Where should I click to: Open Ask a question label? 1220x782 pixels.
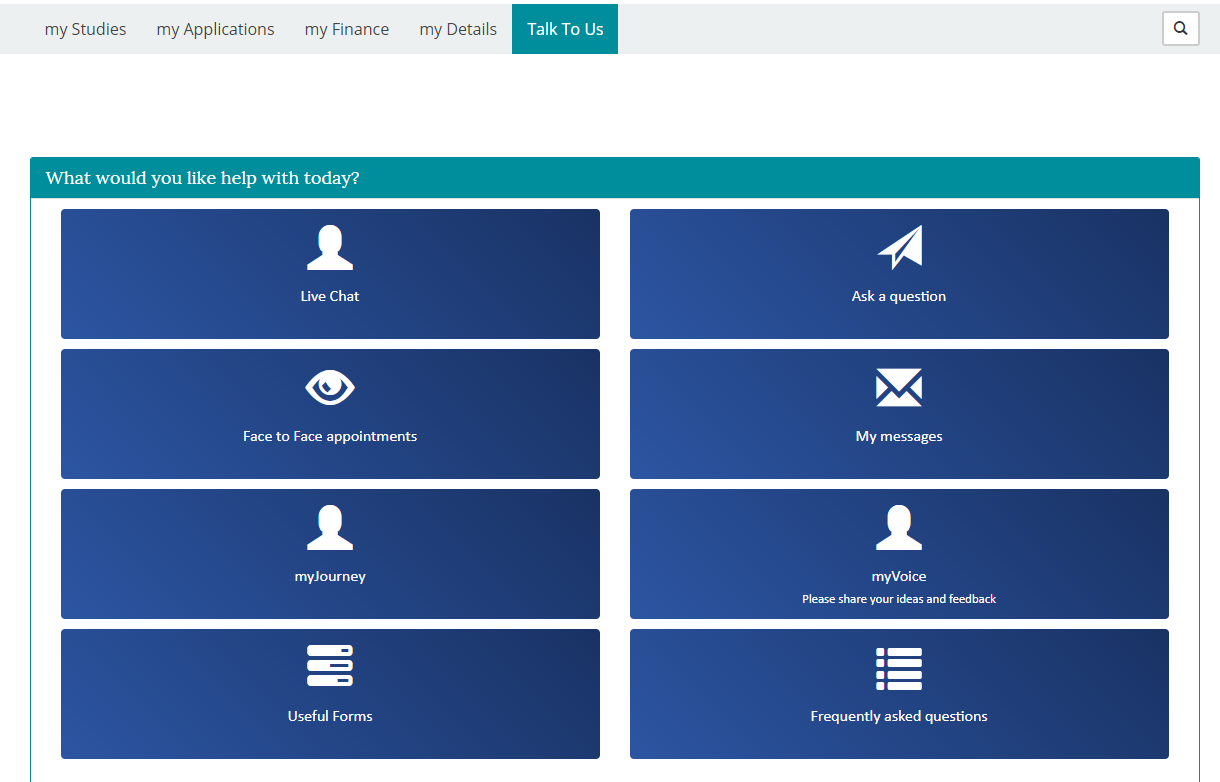(x=899, y=296)
